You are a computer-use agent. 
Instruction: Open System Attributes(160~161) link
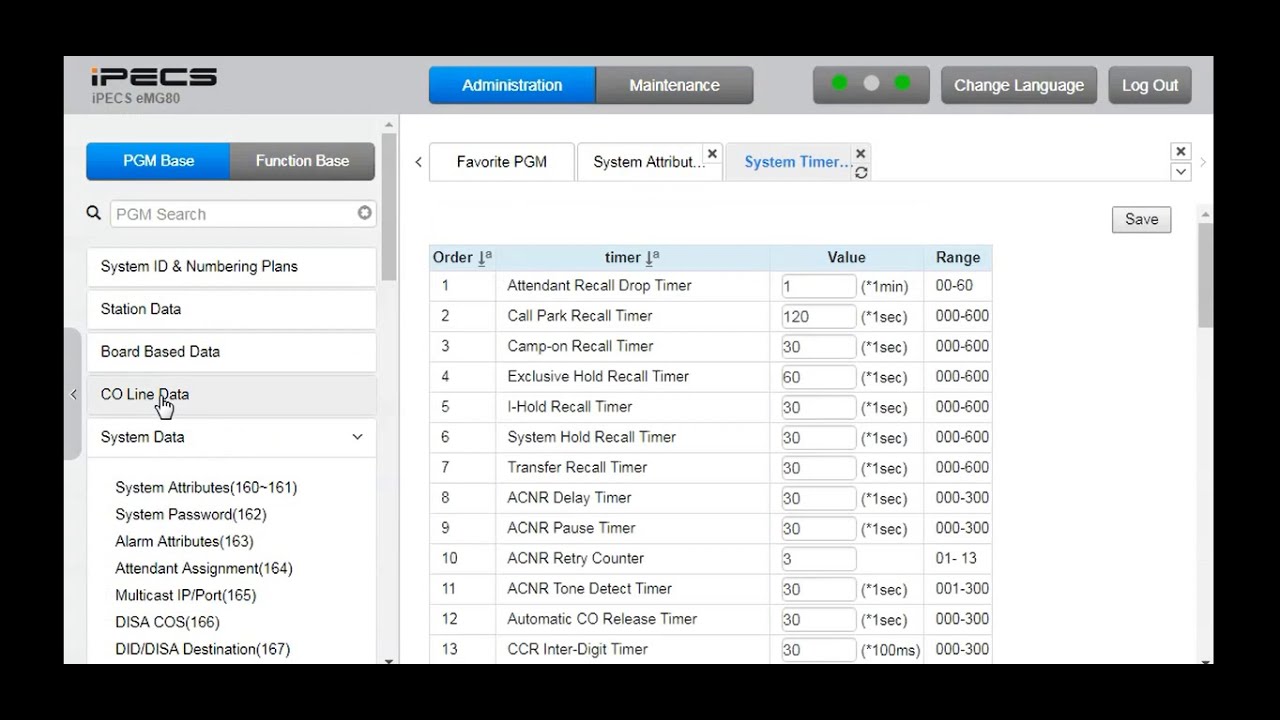pyautogui.click(x=206, y=488)
